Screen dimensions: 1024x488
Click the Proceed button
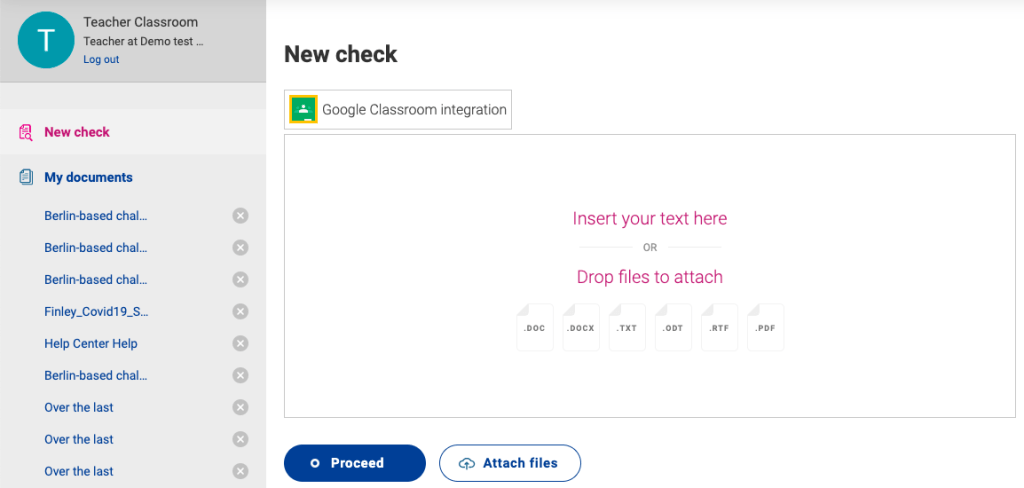click(355, 463)
